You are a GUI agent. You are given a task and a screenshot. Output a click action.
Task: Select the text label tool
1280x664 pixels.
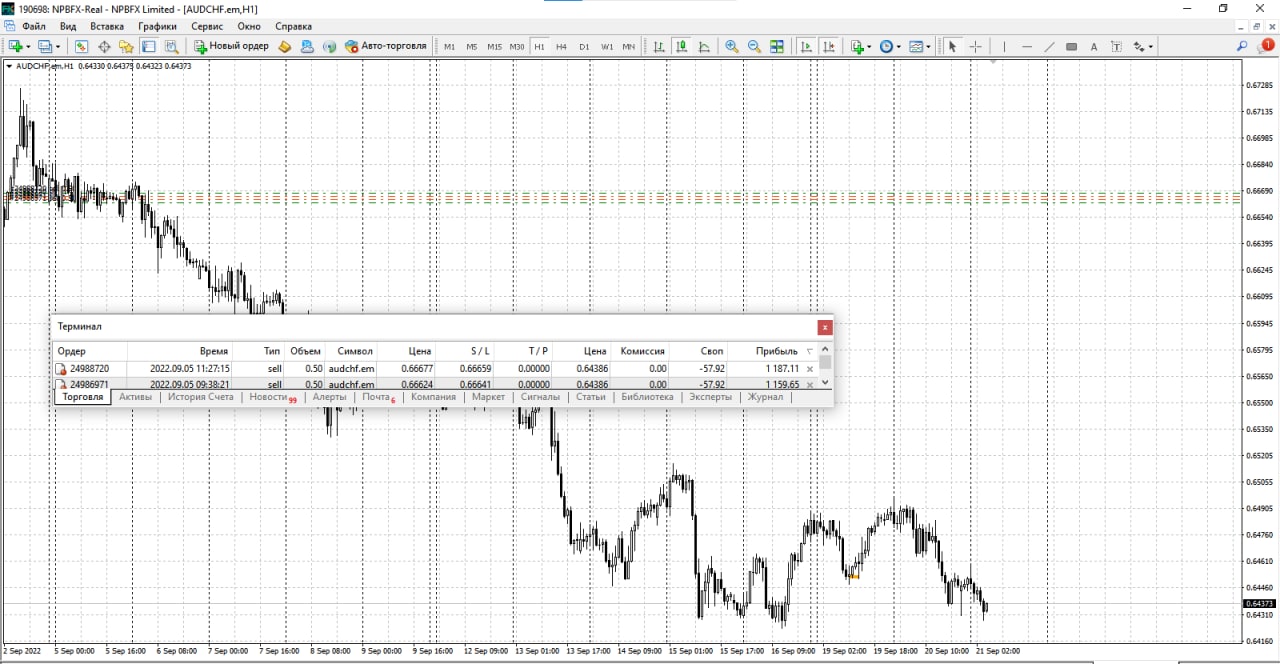pyautogui.click(x=1116, y=46)
